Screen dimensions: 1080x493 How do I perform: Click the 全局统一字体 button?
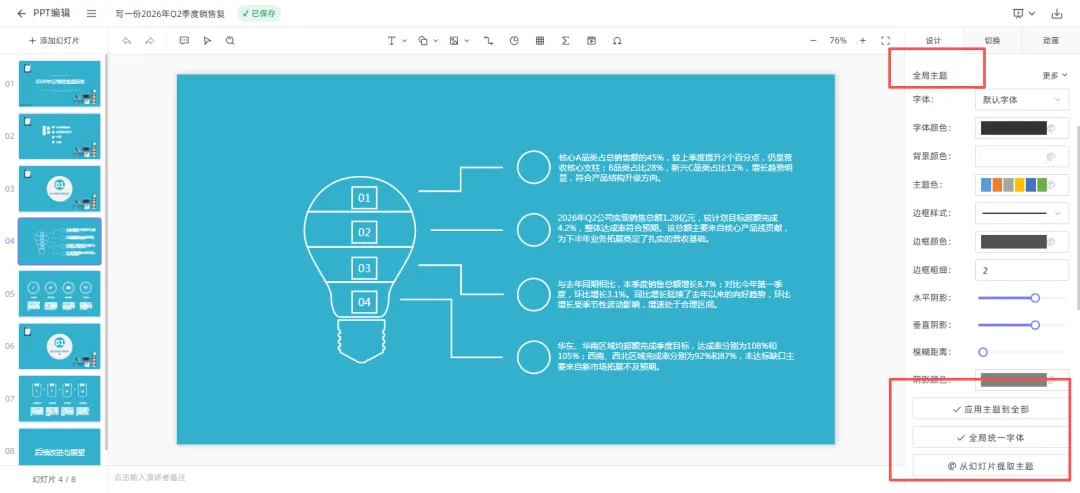pyautogui.click(x=990, y=437)
